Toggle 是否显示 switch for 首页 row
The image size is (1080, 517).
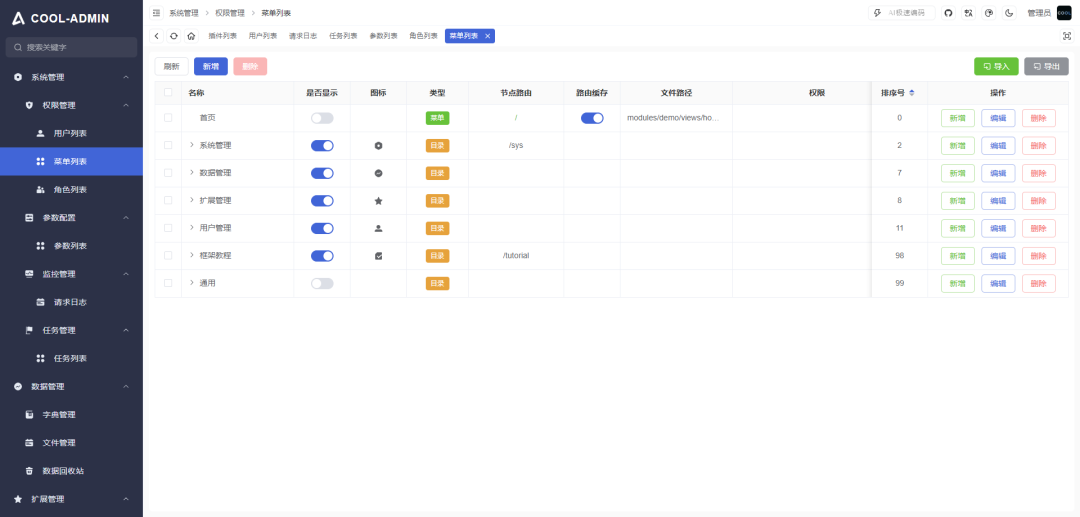tap(322, 118)
